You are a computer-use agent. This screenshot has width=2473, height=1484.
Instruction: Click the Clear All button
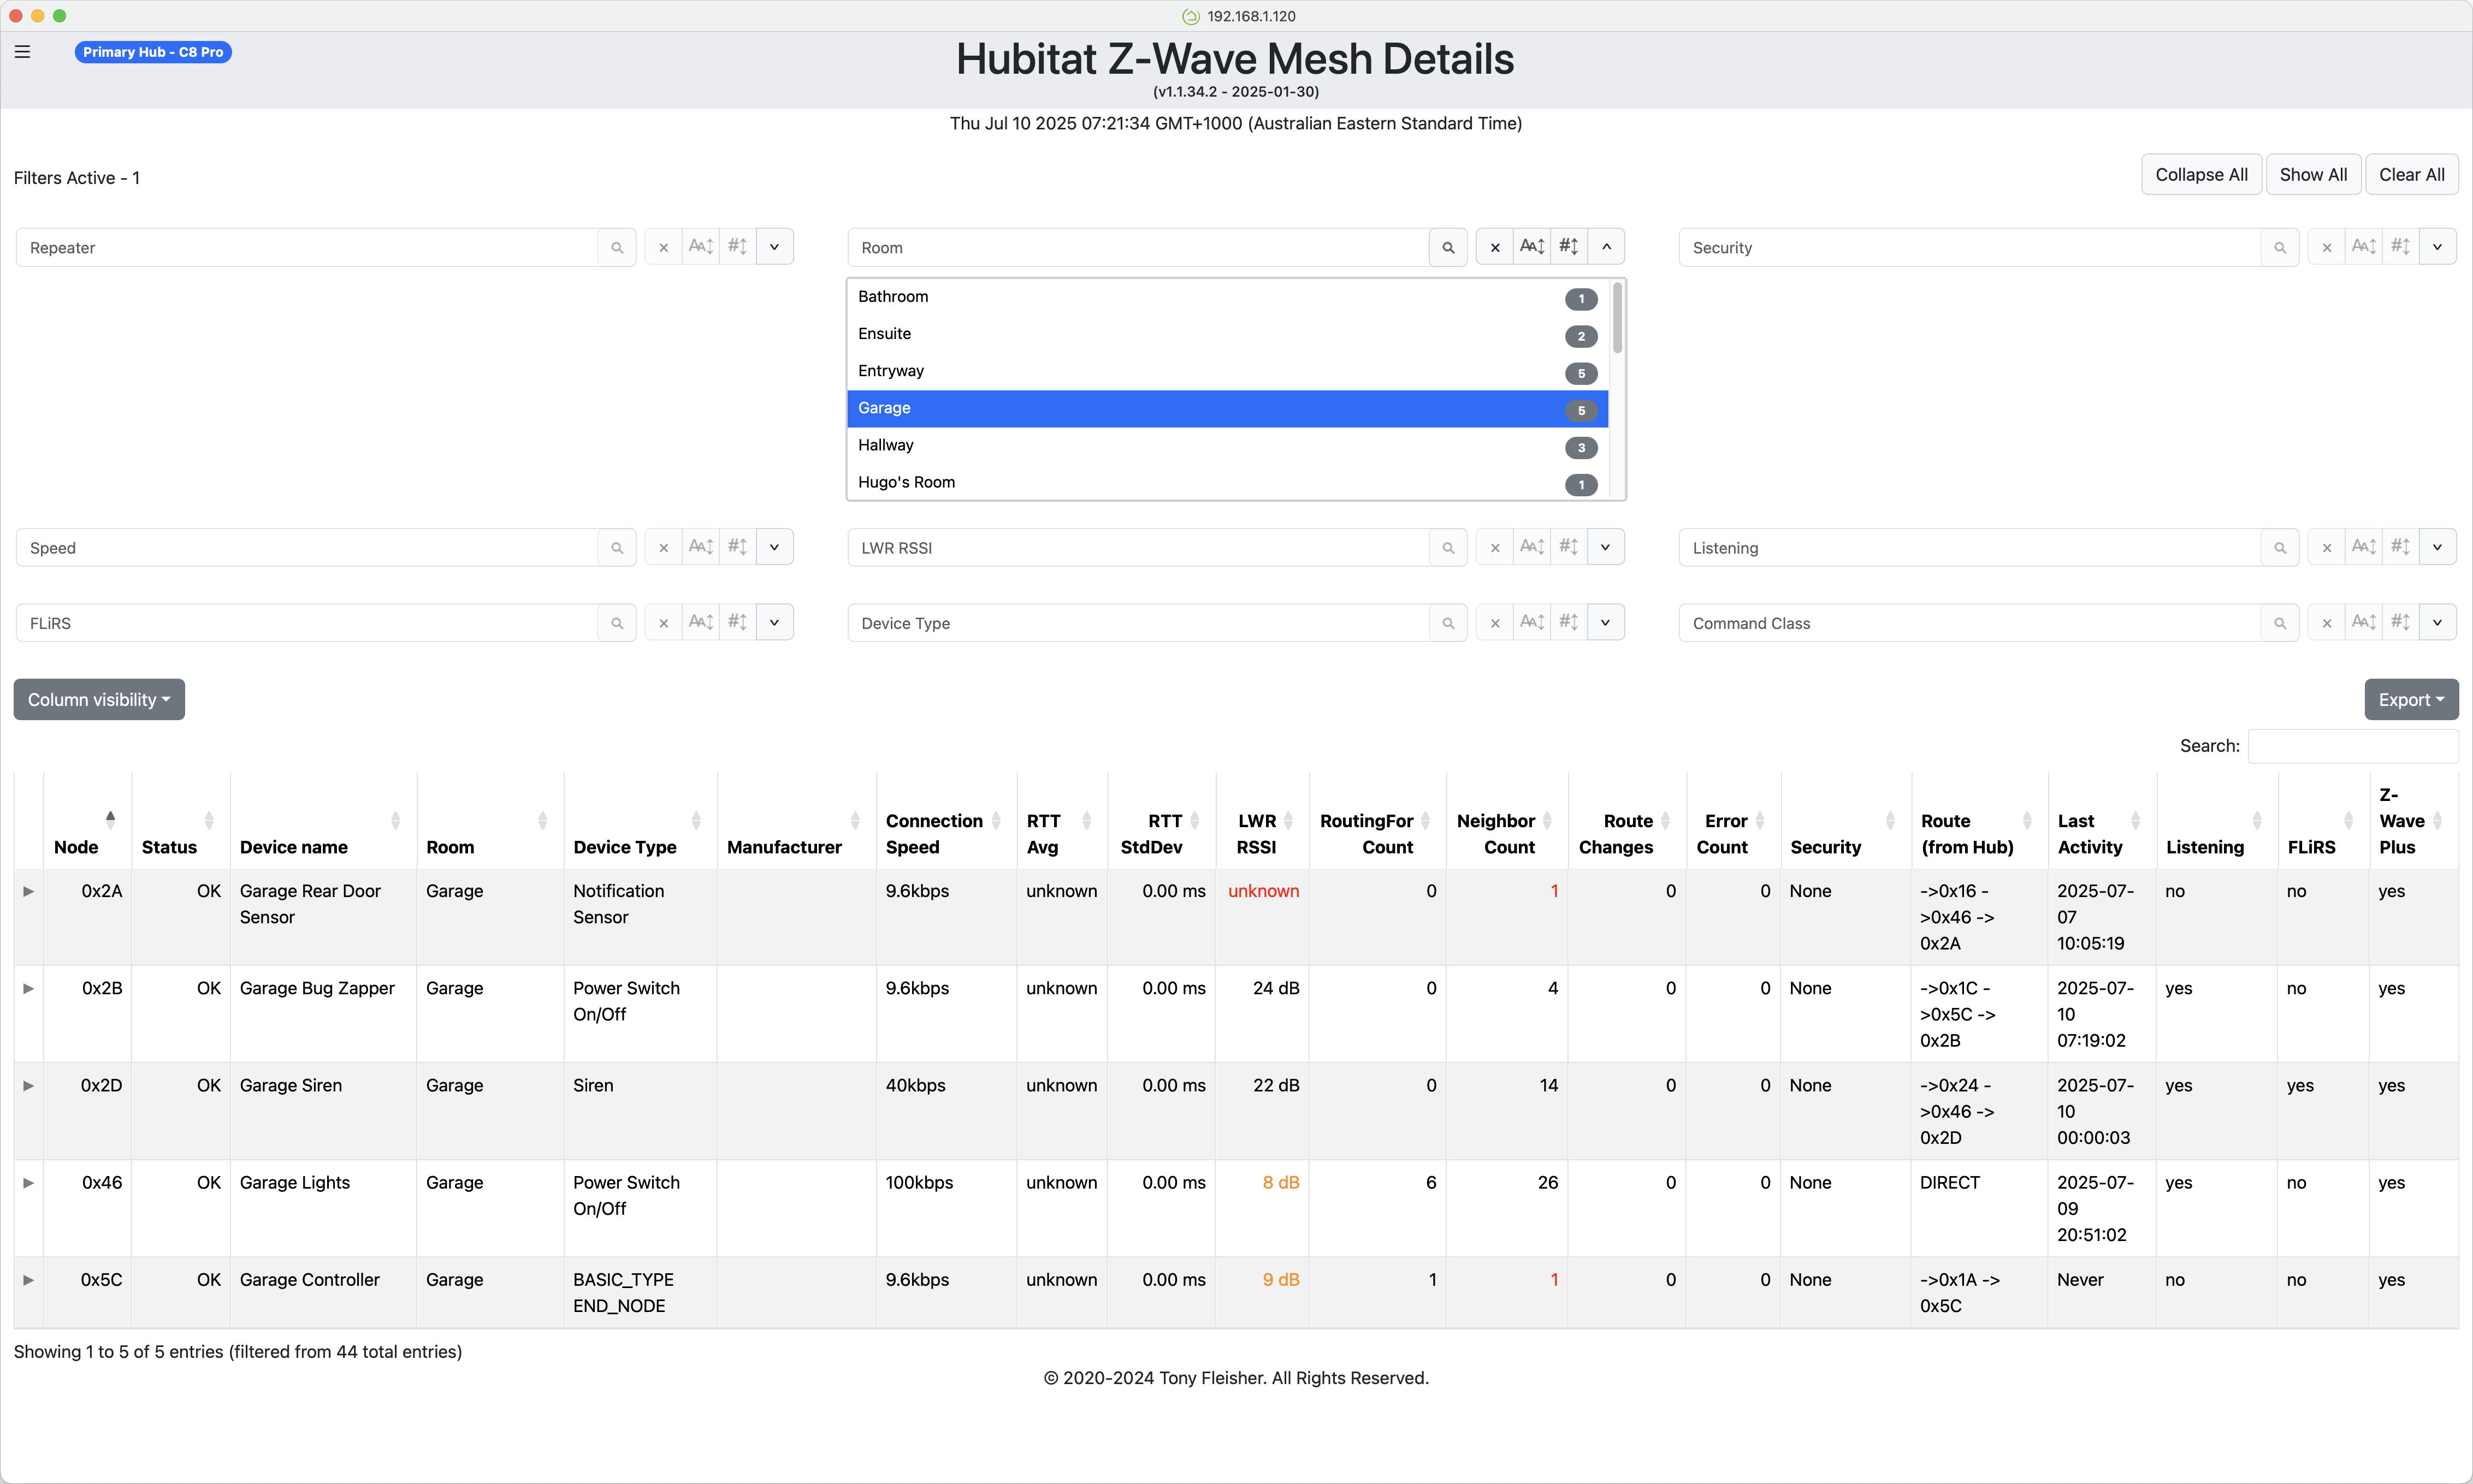pos(2411,174)
